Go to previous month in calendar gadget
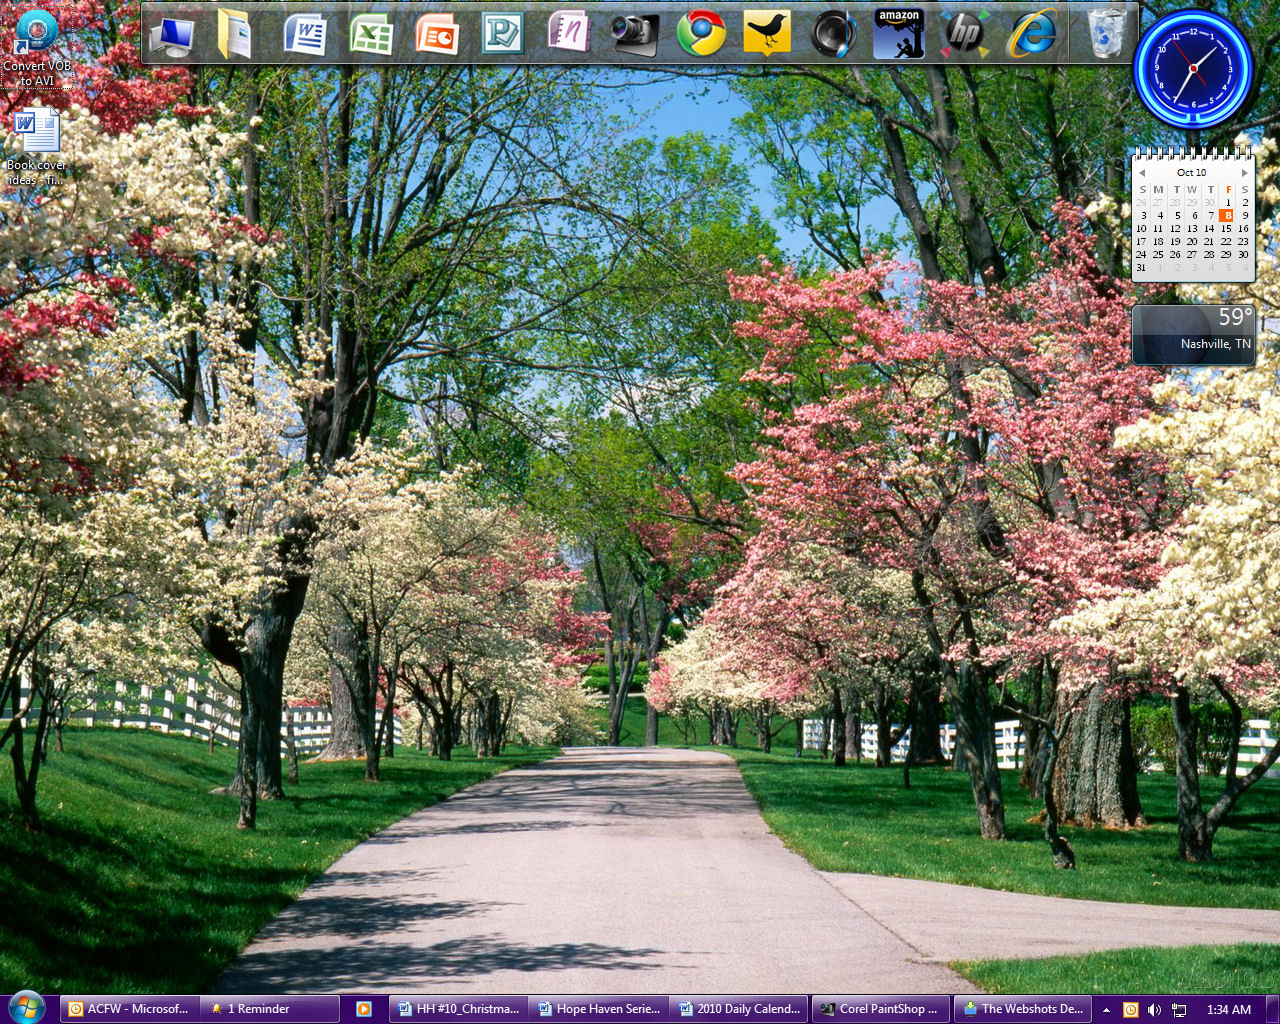The height and width of the screenshot is (1024, 1280). coord(1142,173)
